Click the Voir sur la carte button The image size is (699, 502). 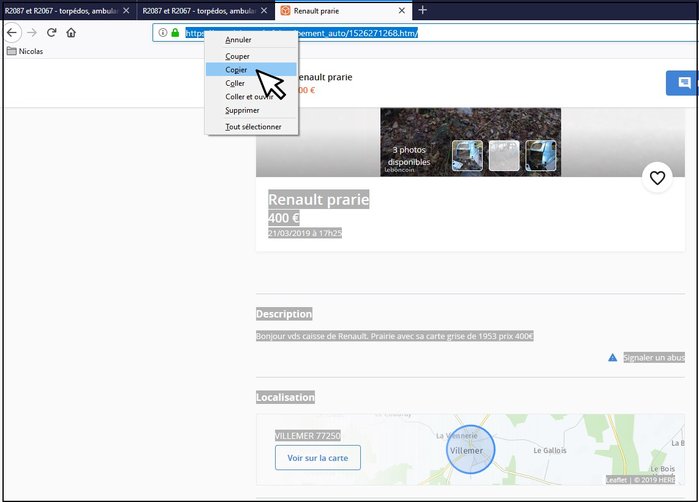pos(318,458)
